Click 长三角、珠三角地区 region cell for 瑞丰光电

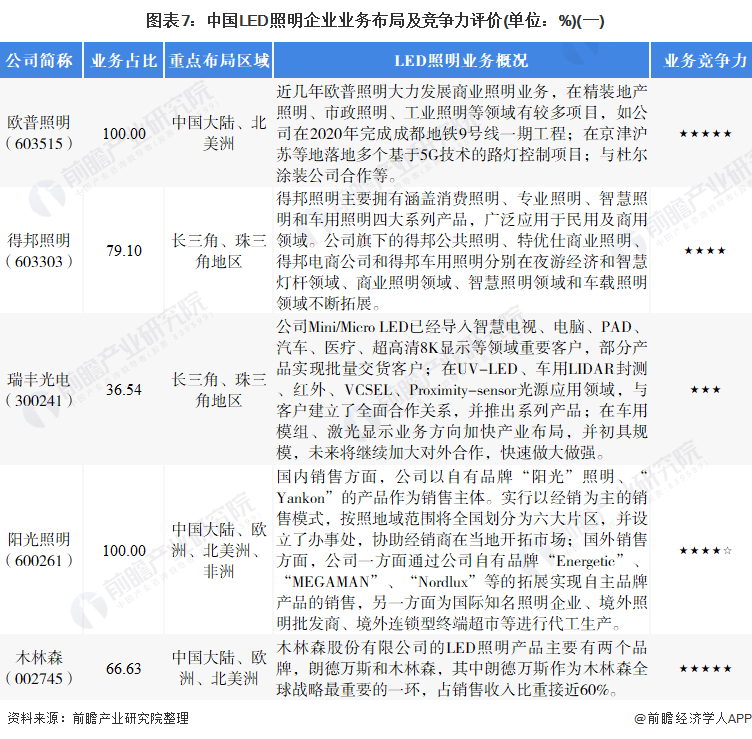[x=219, y=390]
